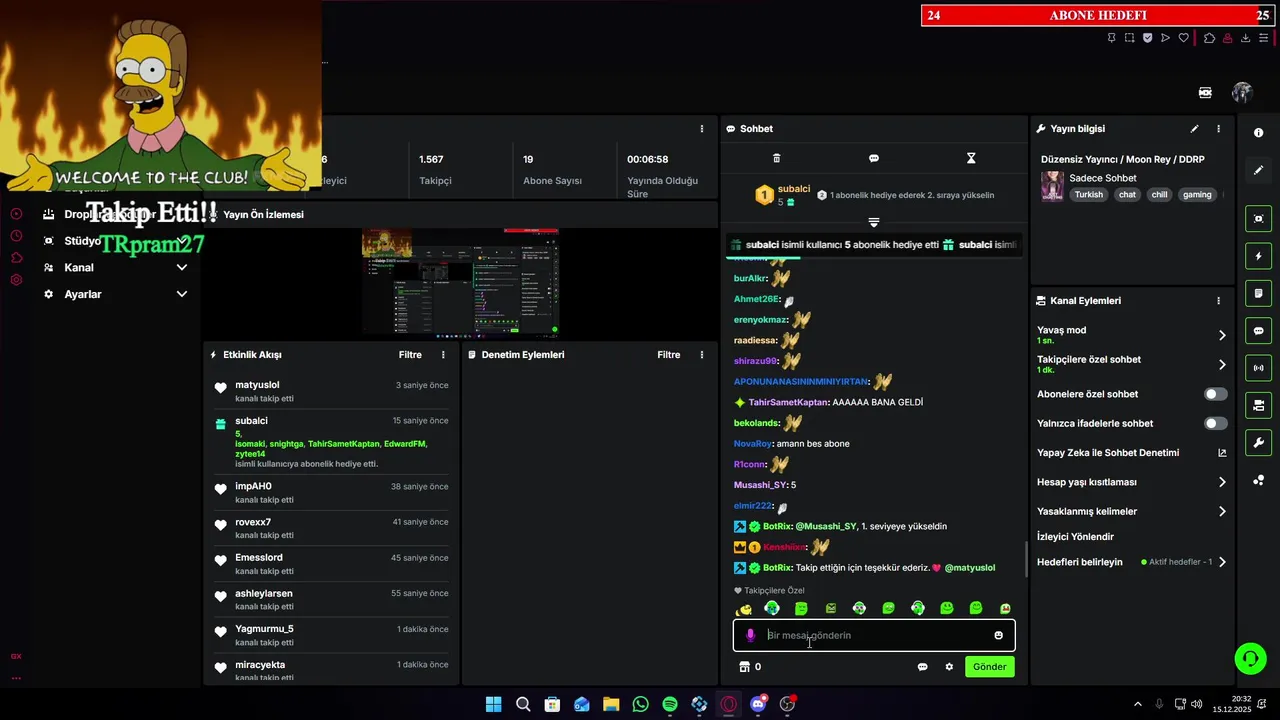
Task: Click the chill tag
Action: click(x=1159, y=195)
